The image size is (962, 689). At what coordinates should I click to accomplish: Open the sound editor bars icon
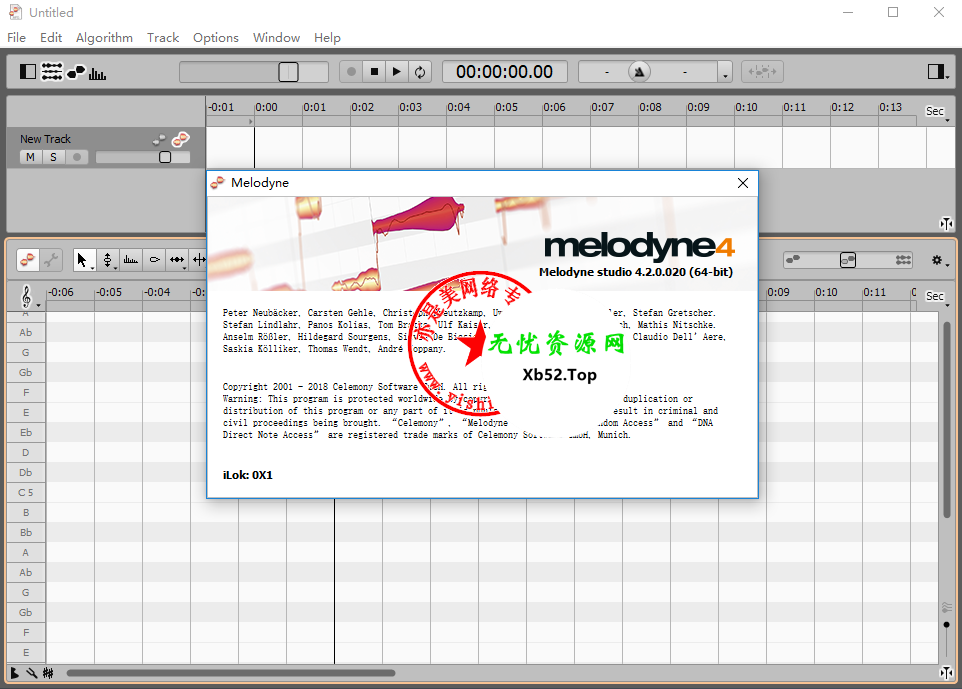point(98,74)
